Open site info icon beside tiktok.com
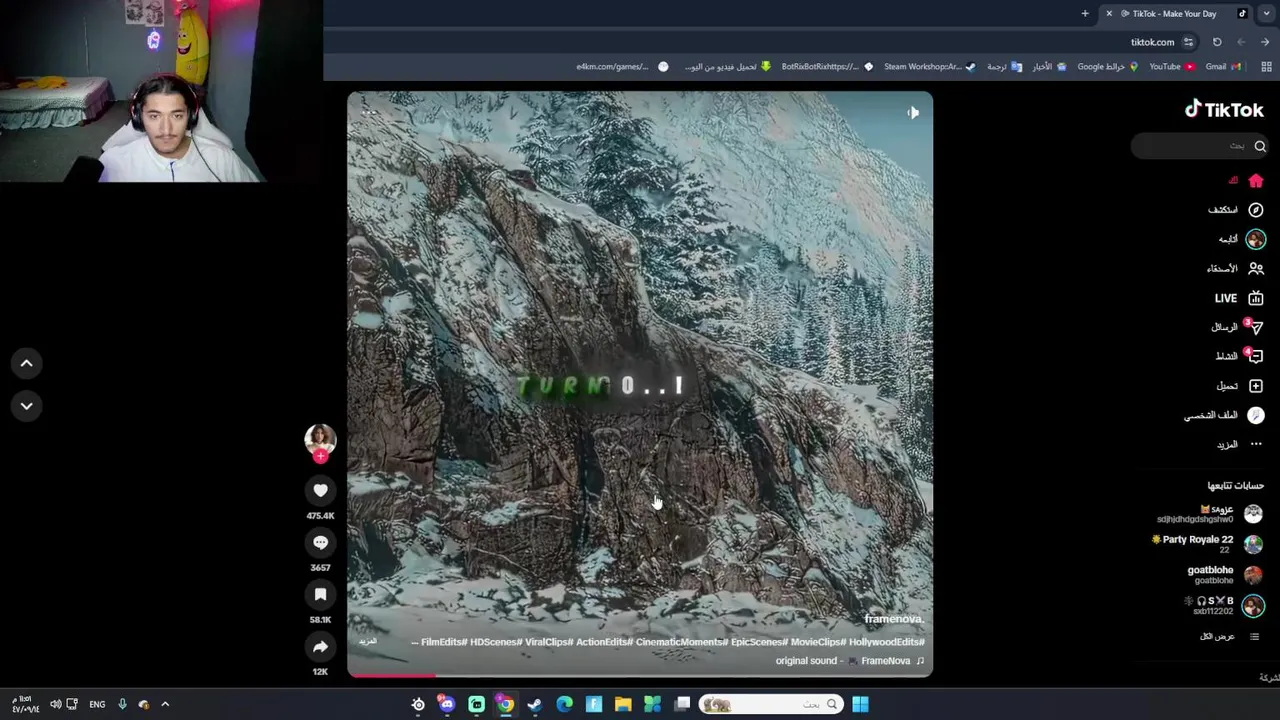The height and width of the screenshot is (720, 1280). [x=1188, y=42]
